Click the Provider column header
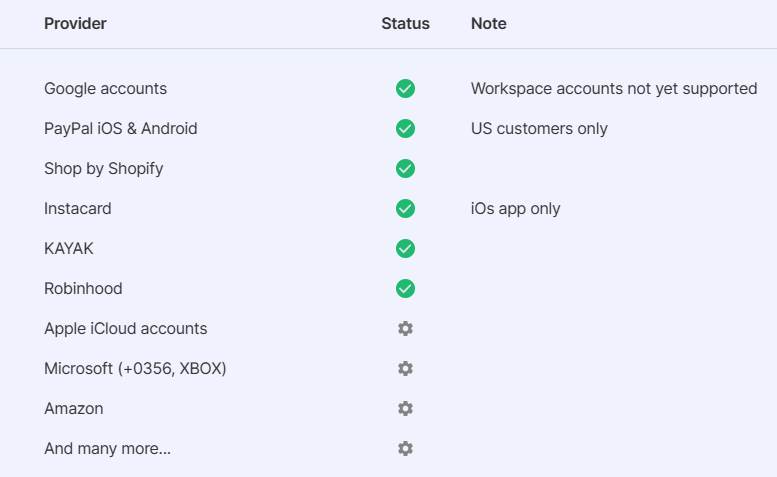 tap(75, 24)
